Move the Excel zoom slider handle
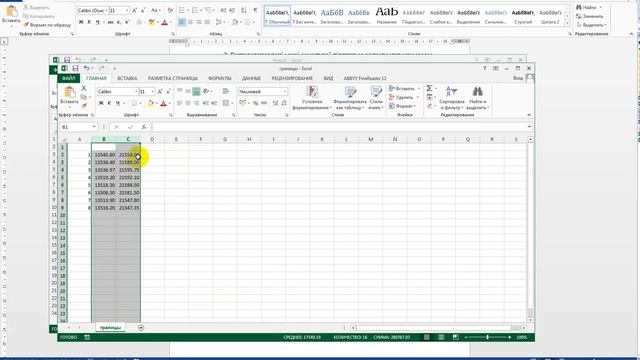This screenshot has width=640, height=360. [487, 337]
